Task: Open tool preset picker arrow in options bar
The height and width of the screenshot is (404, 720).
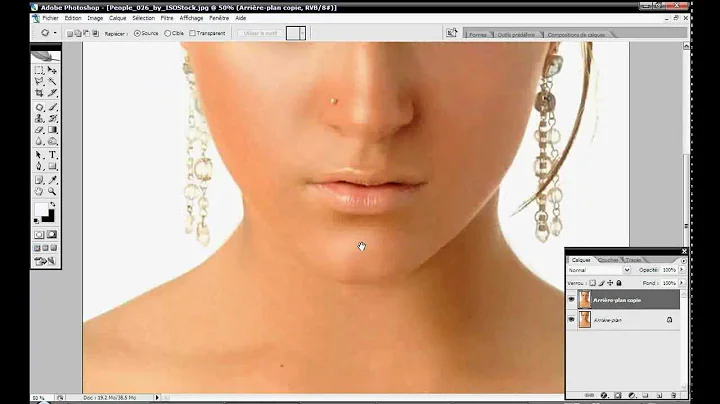Action: (x=55, y=33)
